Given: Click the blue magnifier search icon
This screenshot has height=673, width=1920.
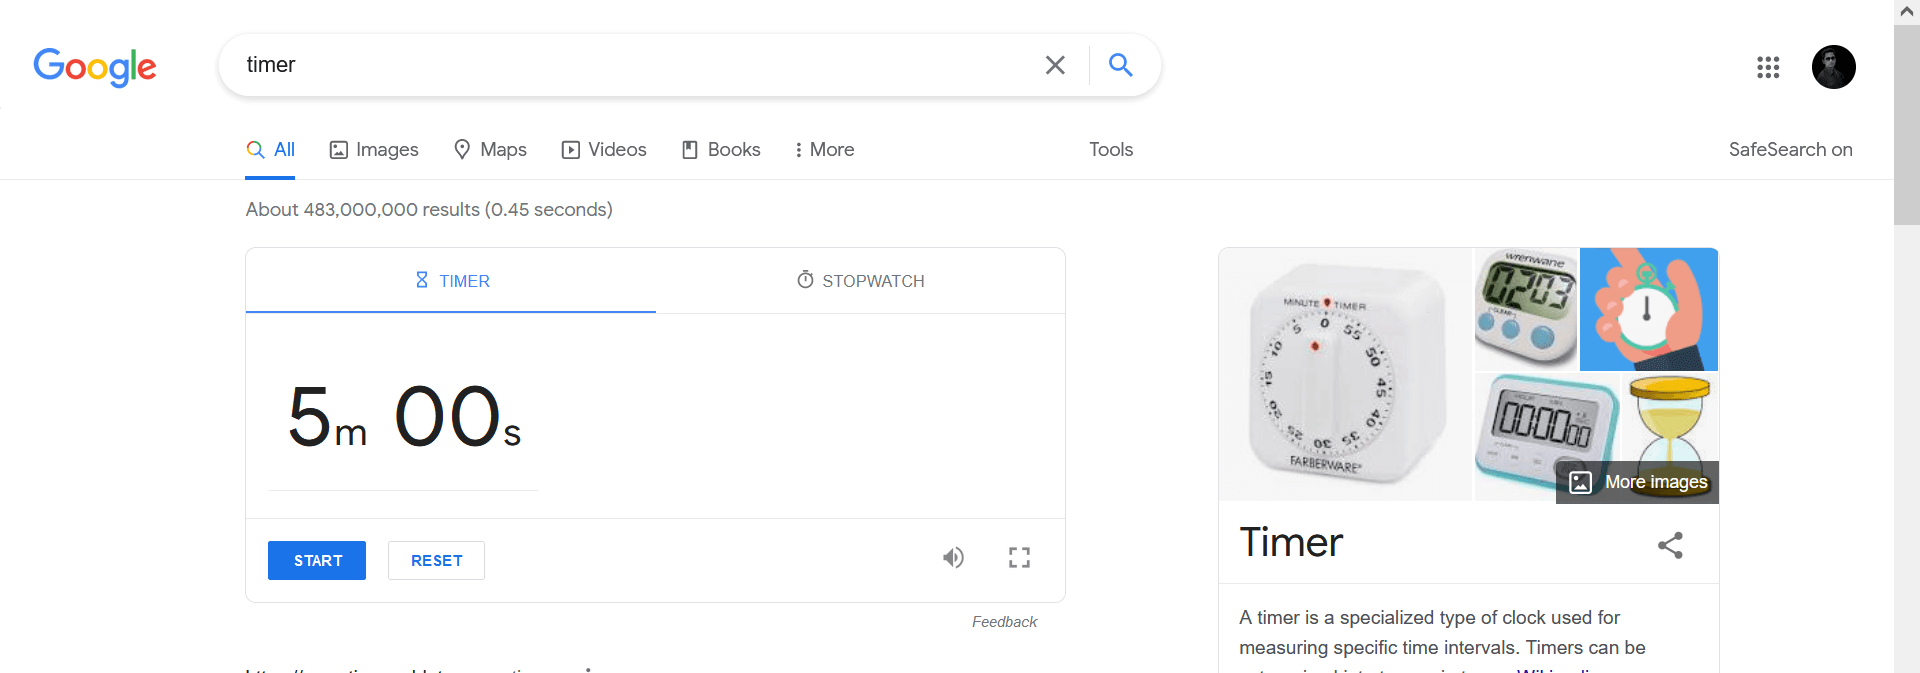Looking at the screenshot, I should point(1121,65).
